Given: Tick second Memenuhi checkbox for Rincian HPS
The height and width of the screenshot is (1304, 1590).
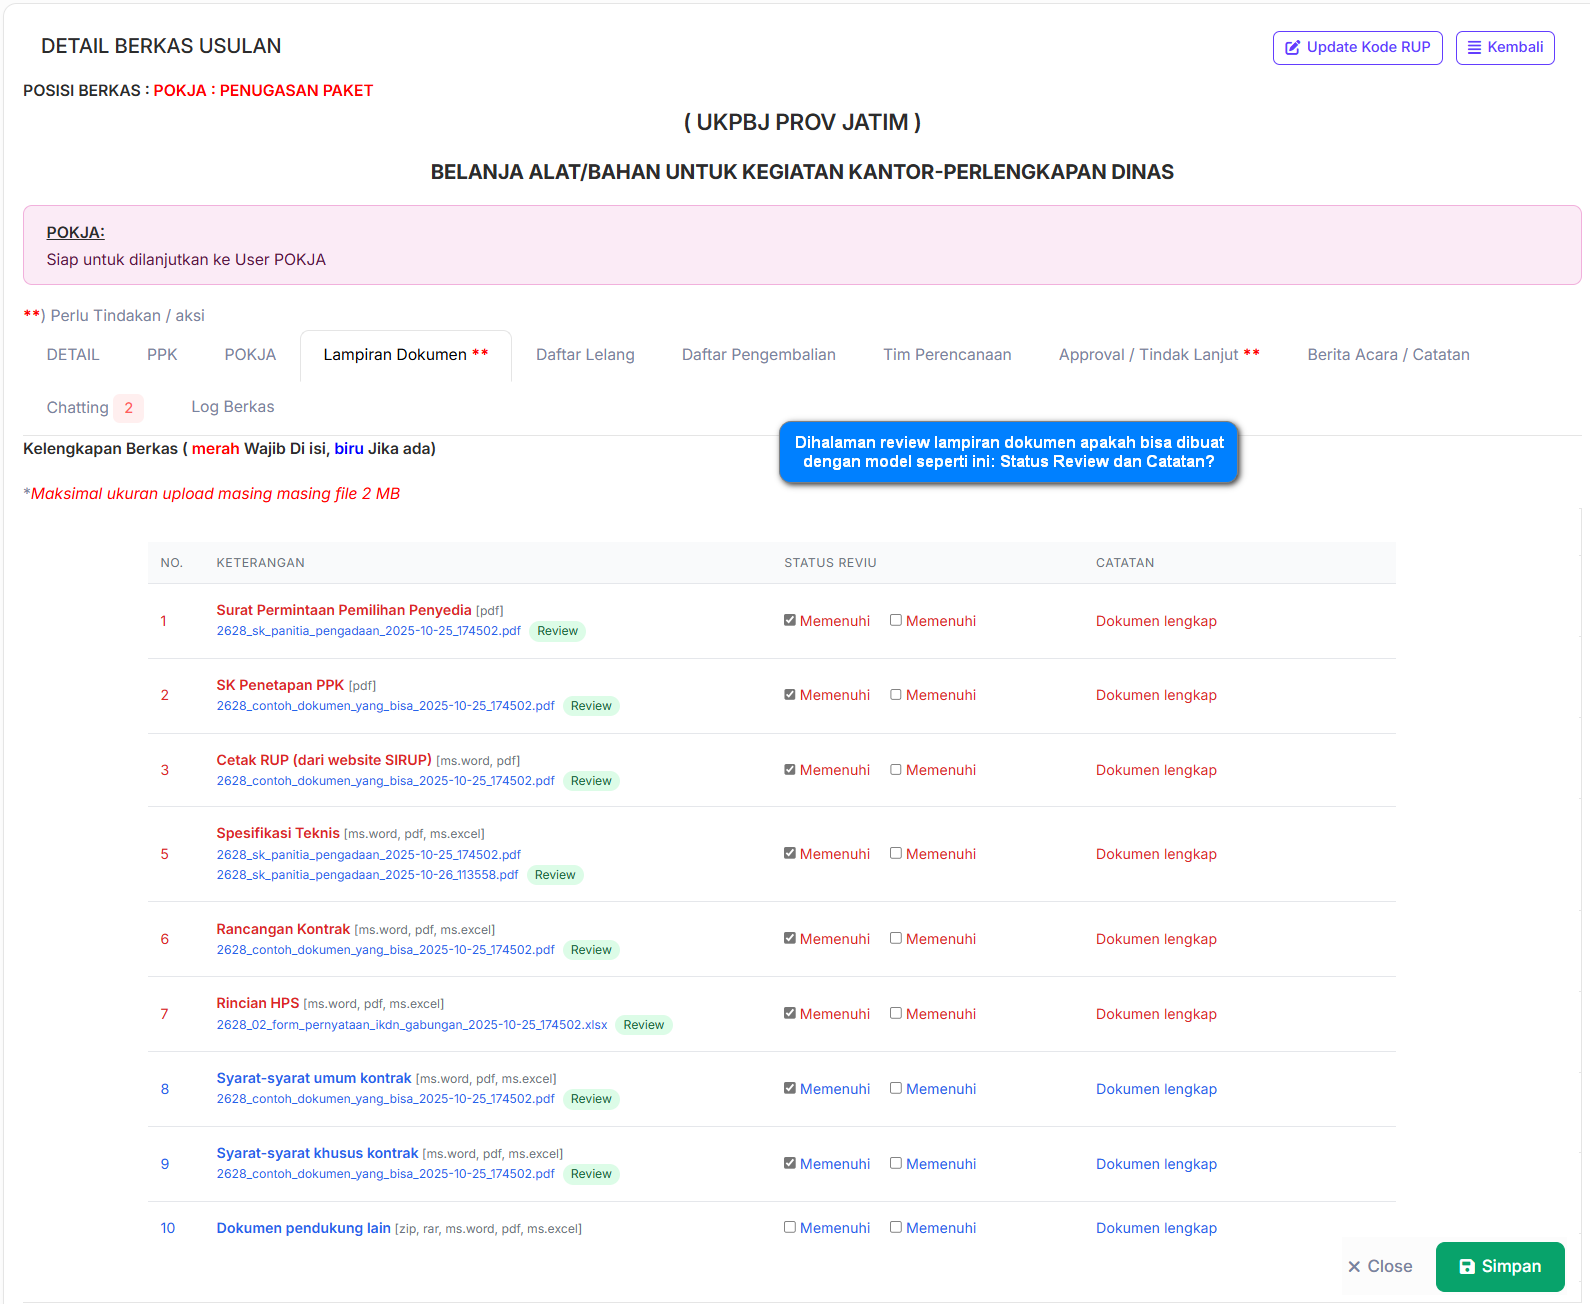Looking at the screenshot, I should pyautogui.click(x=896, y=1013).
